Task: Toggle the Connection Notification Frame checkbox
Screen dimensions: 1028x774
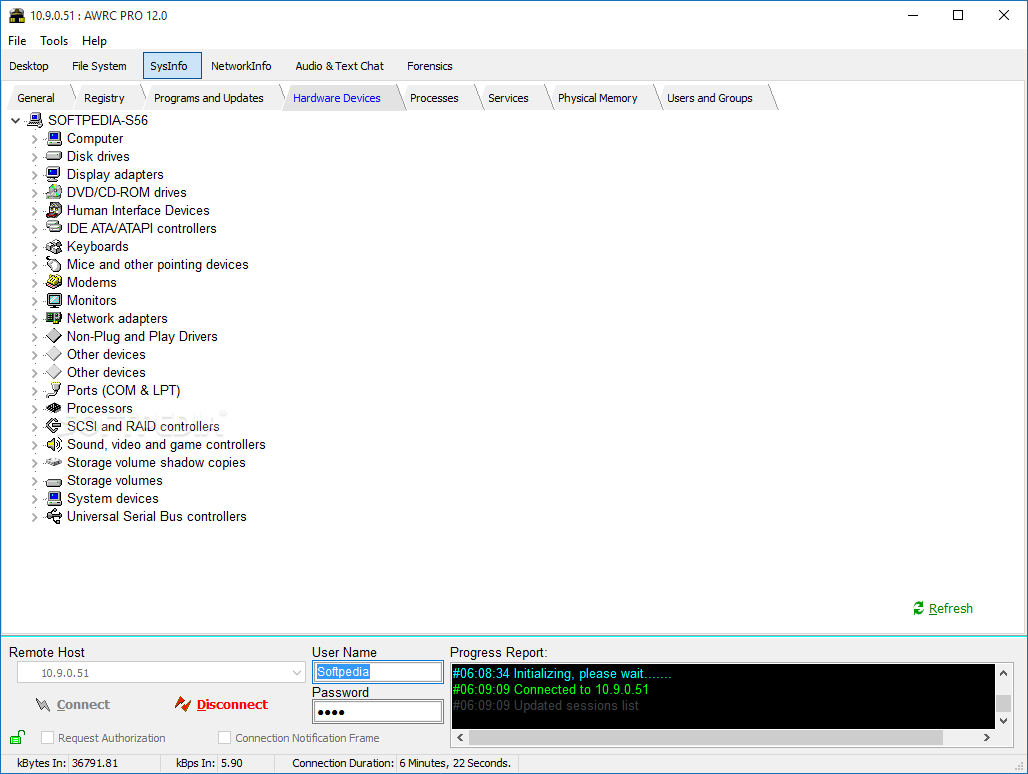Action: tap(224, 737)
